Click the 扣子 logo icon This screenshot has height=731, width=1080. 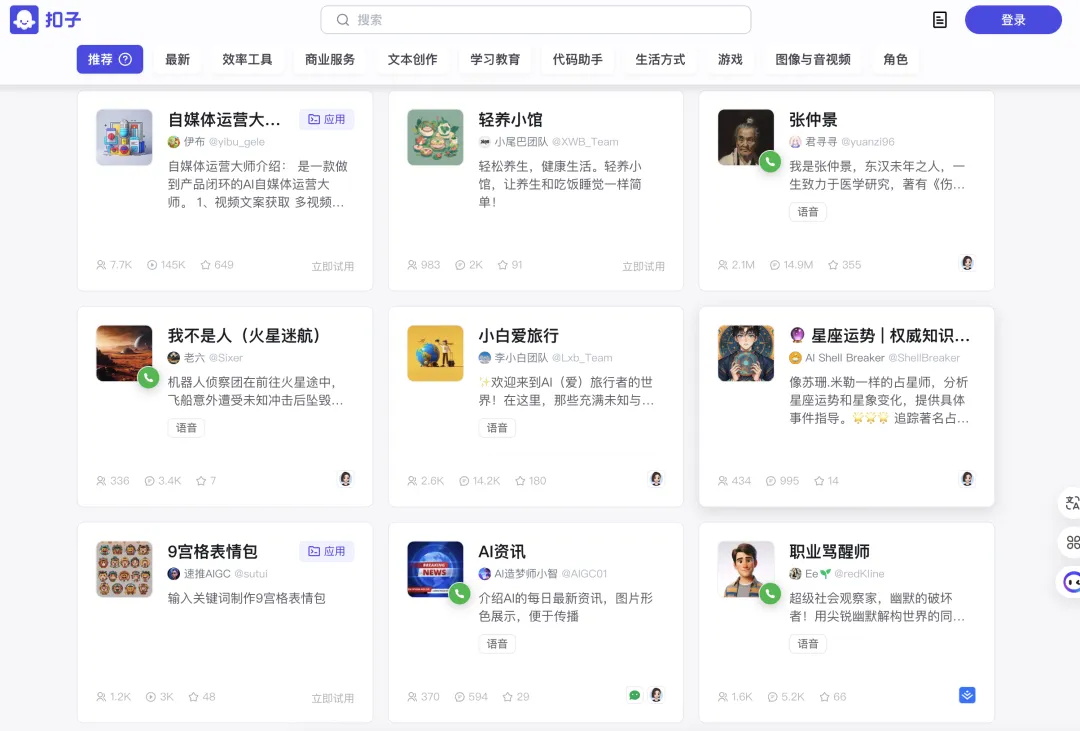[22, 20]
